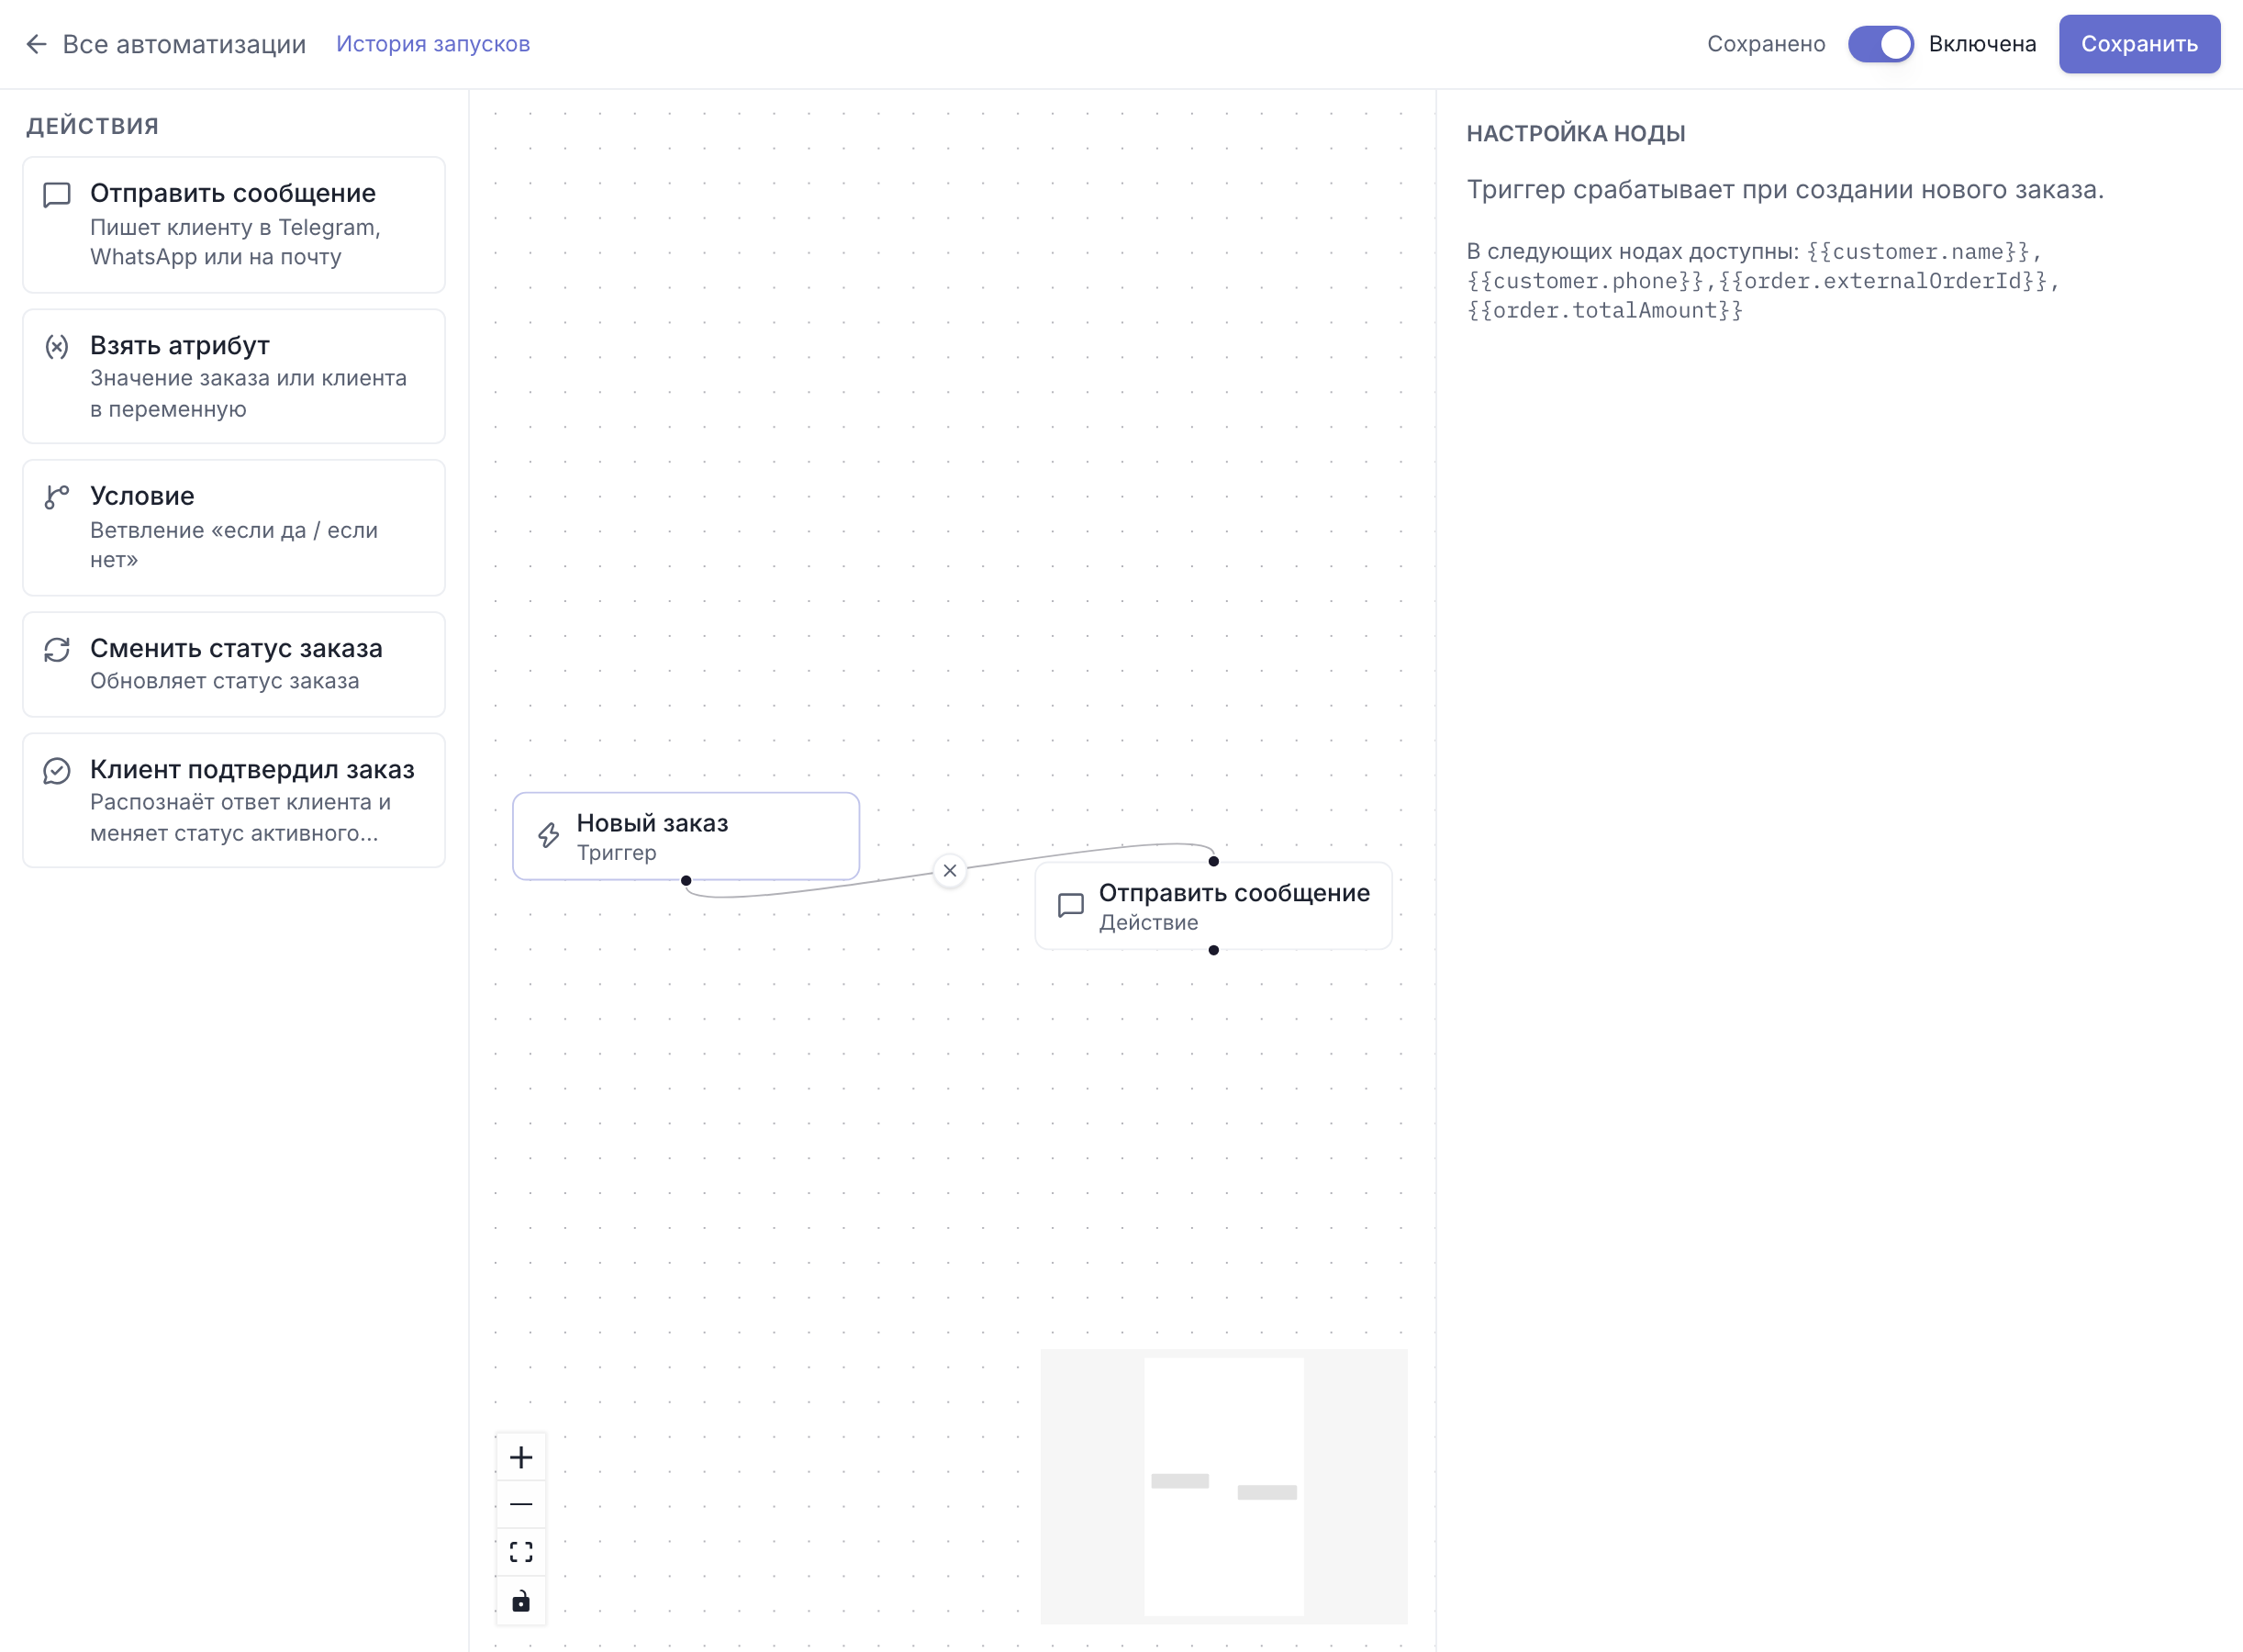Image resolution: width=2243 pixels, height=1652 pixels.
Task: Click the Взять атрибут variable icon
Action: coord(57,346)
